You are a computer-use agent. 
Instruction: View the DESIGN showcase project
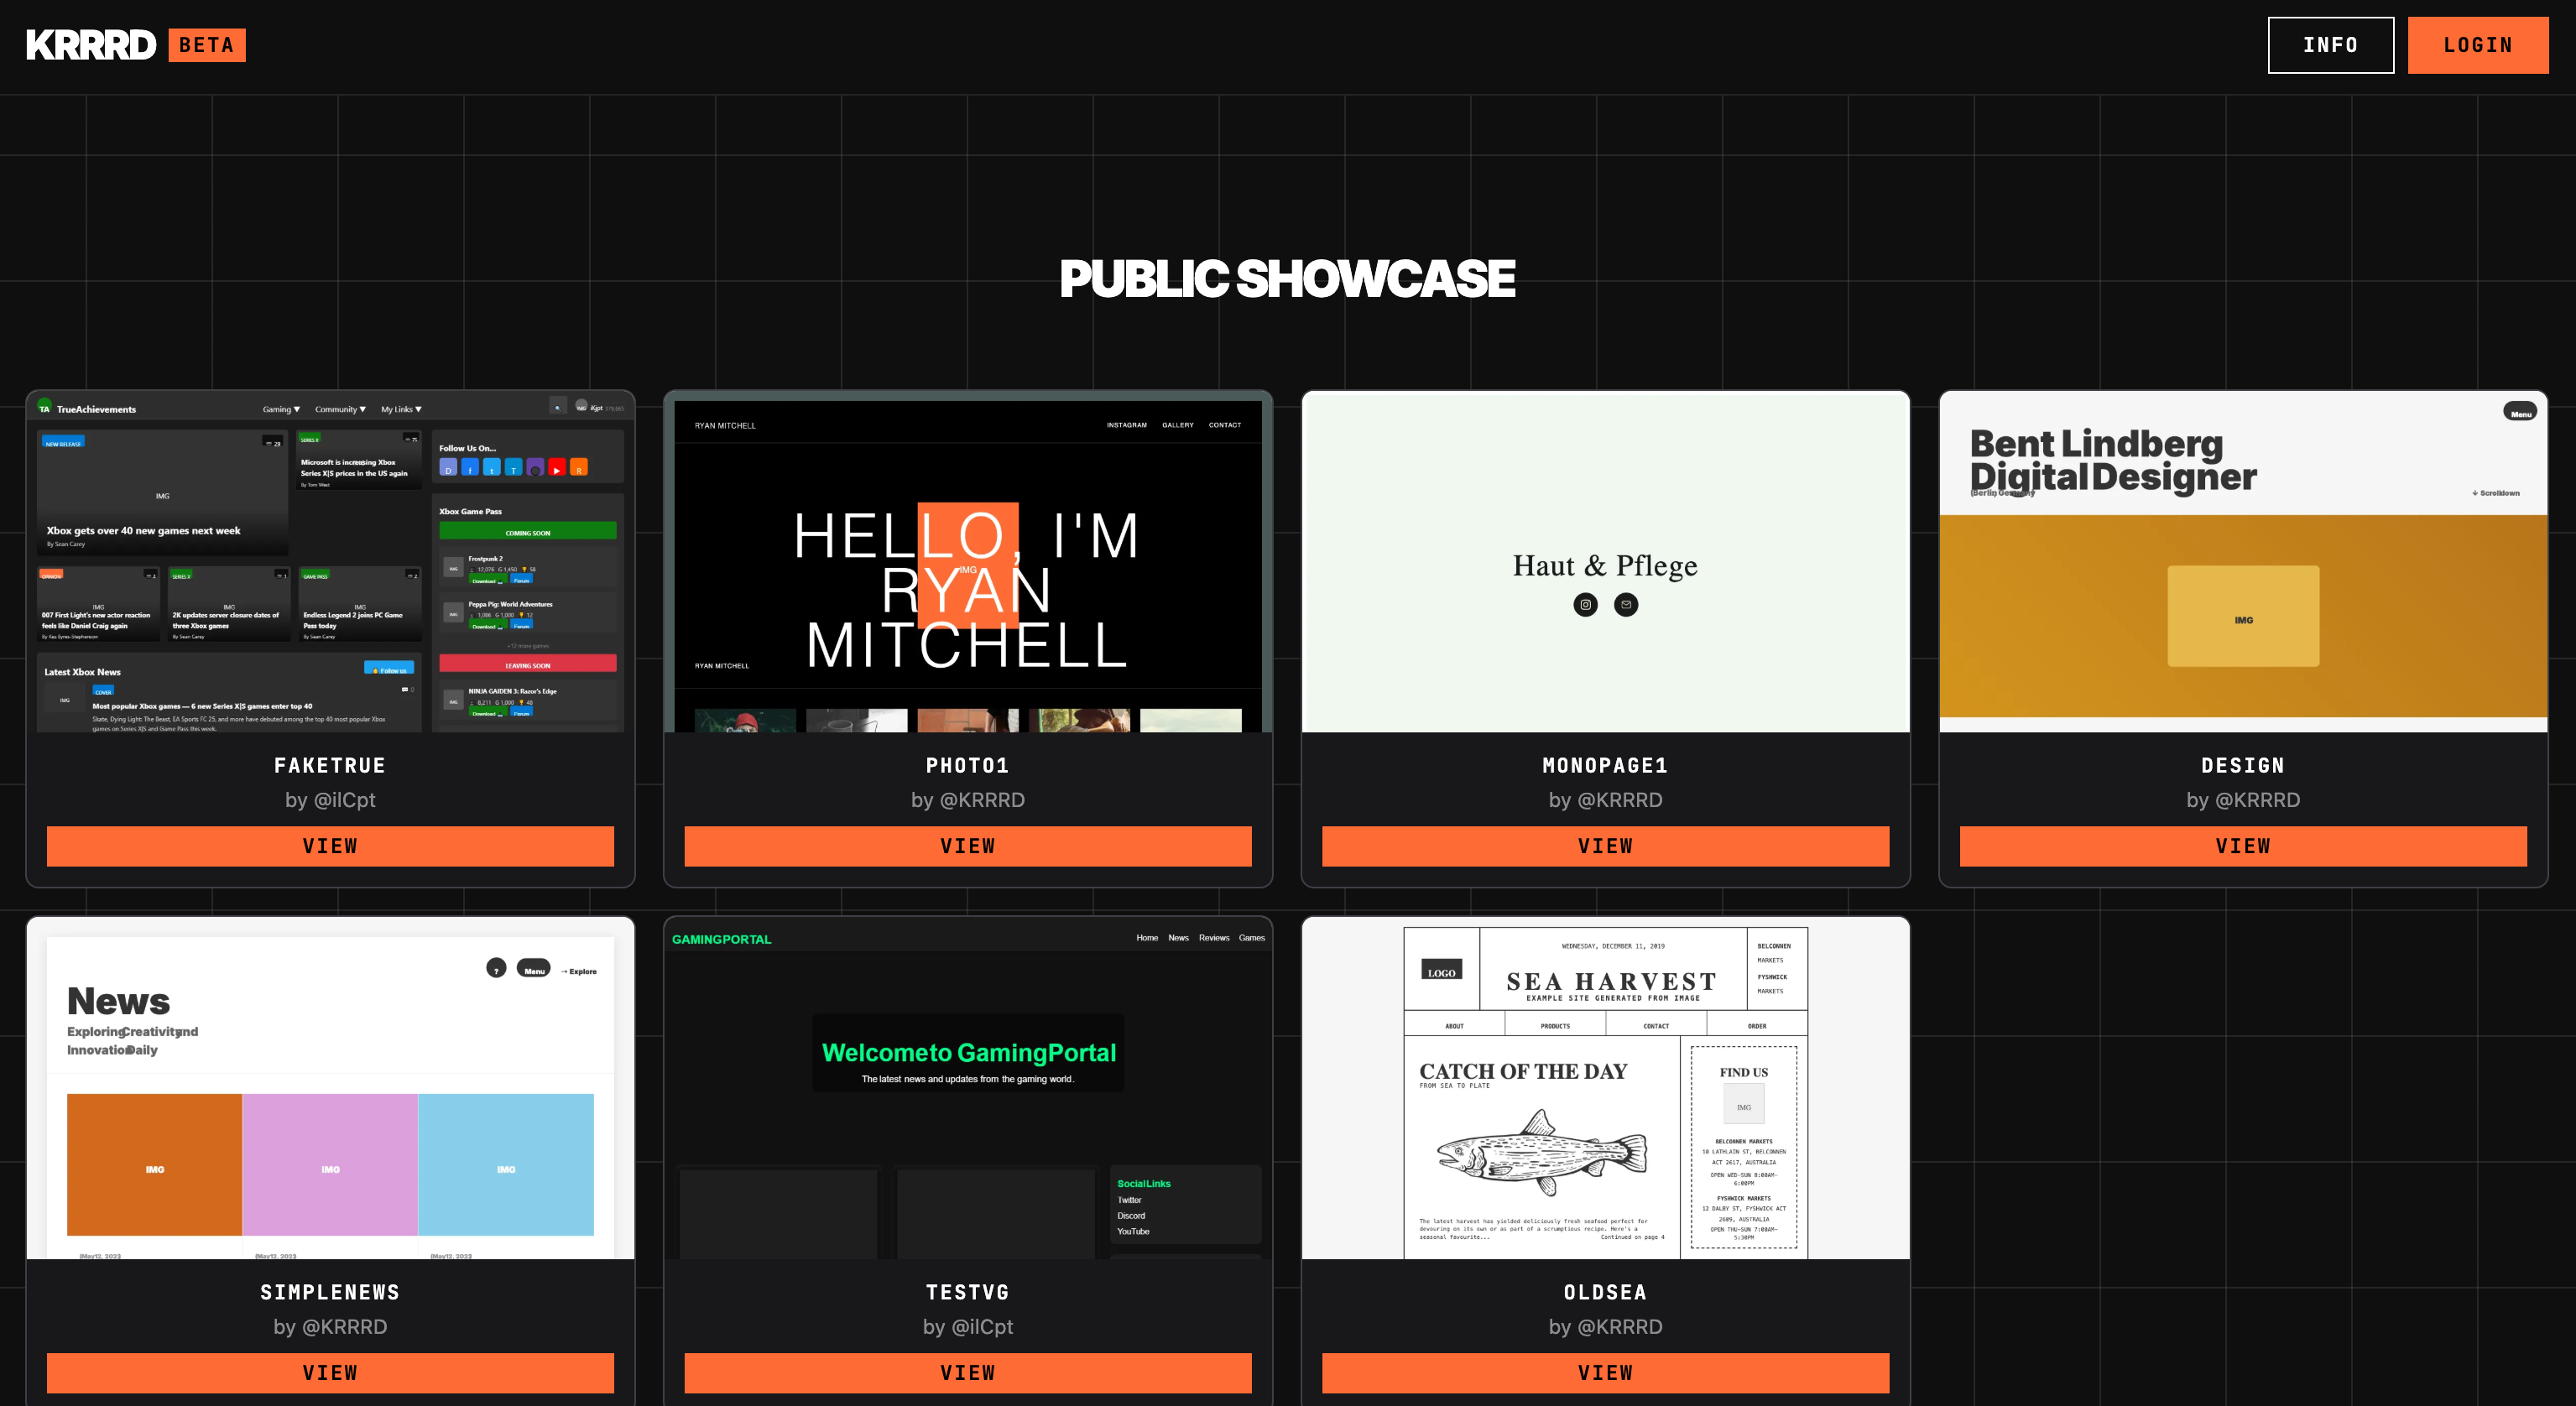click(2242, 846)
